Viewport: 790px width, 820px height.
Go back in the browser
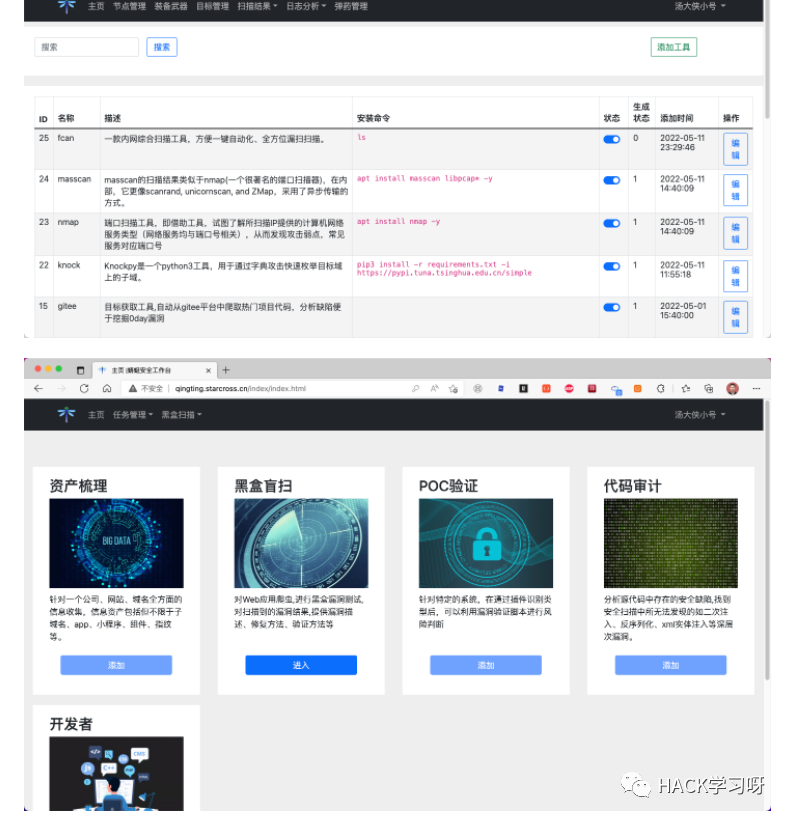click(x=38, y=389)
